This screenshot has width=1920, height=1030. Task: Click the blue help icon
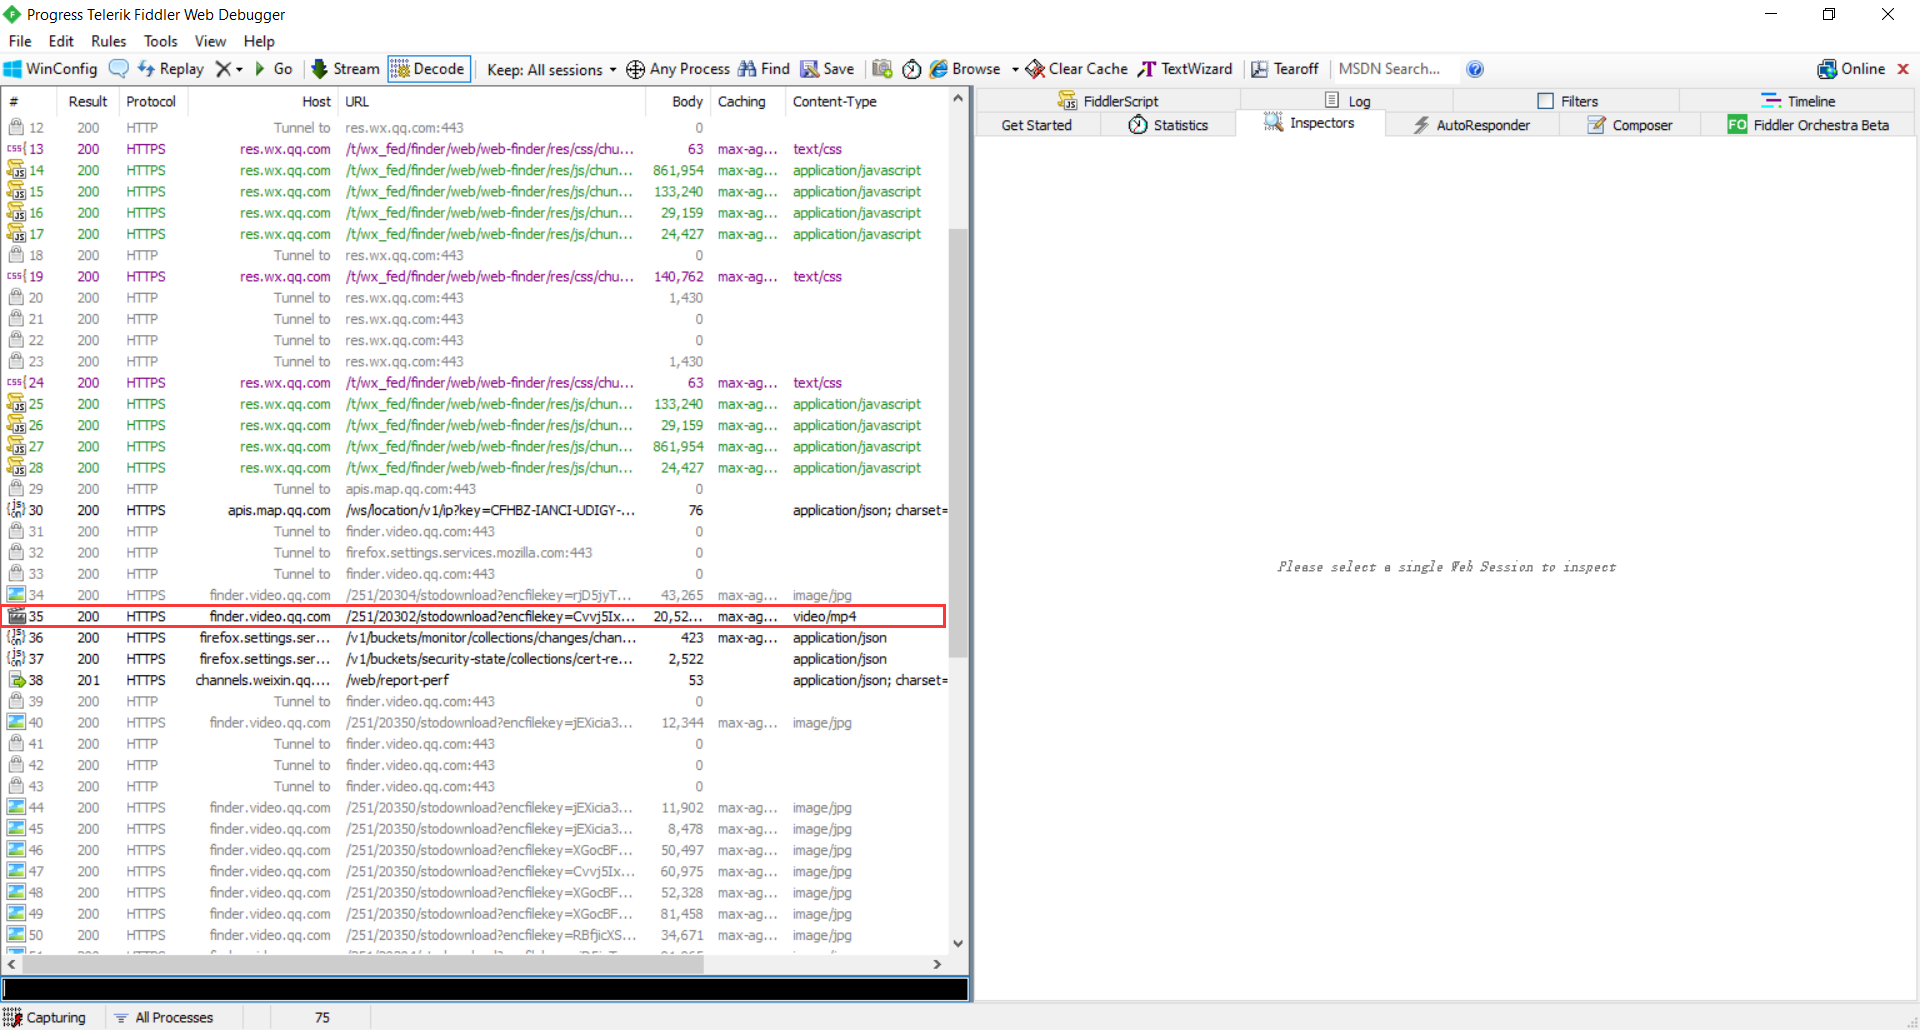[1474, 69]
